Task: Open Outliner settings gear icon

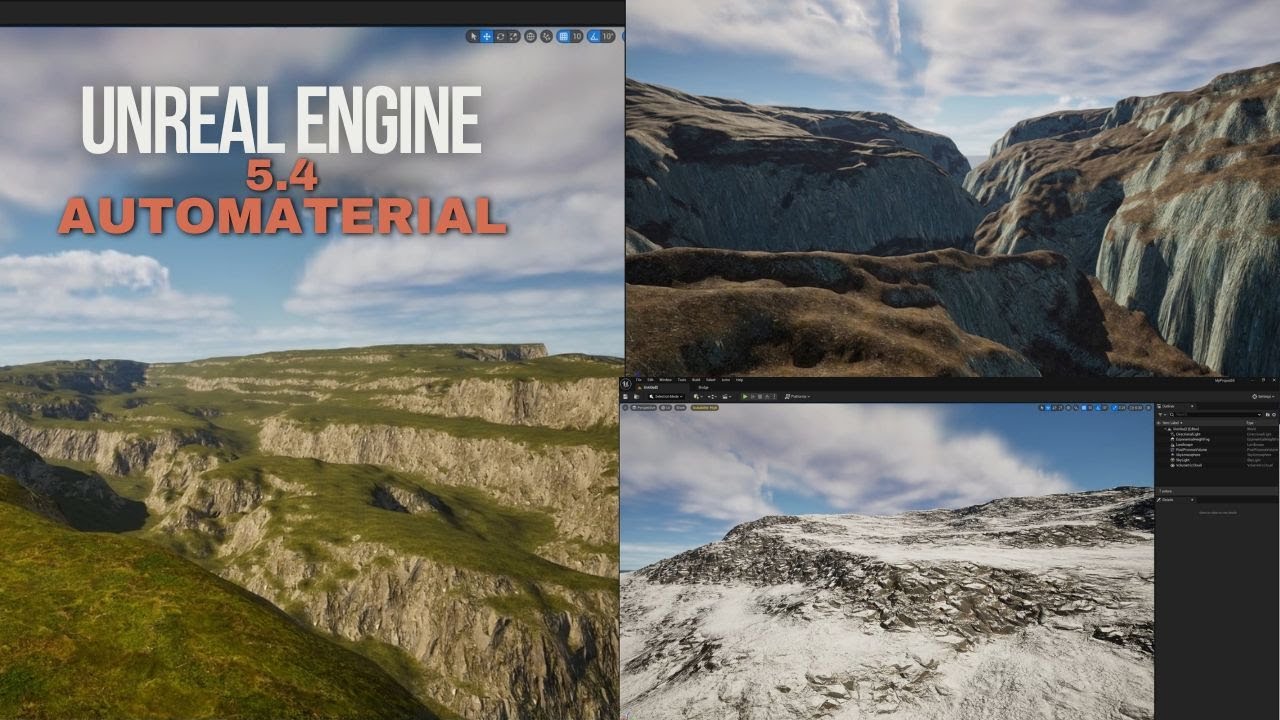Action: pyautogui.click(x=1274, y=415)
